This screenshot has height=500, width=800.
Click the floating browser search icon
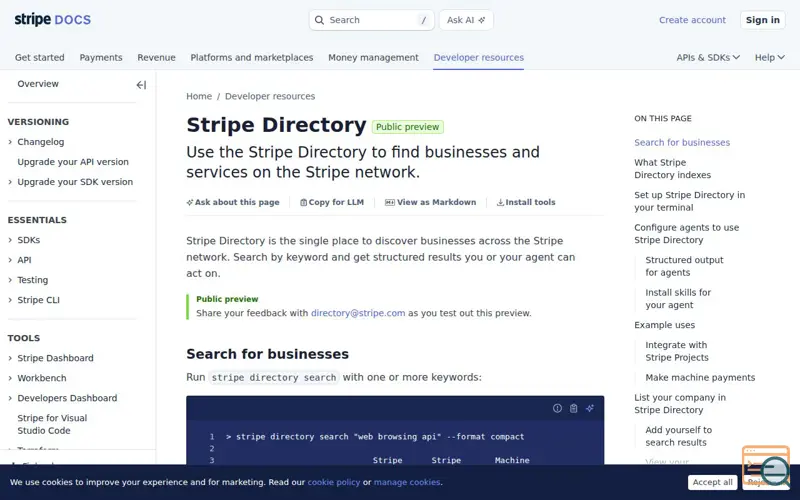[x=766, y=465]
